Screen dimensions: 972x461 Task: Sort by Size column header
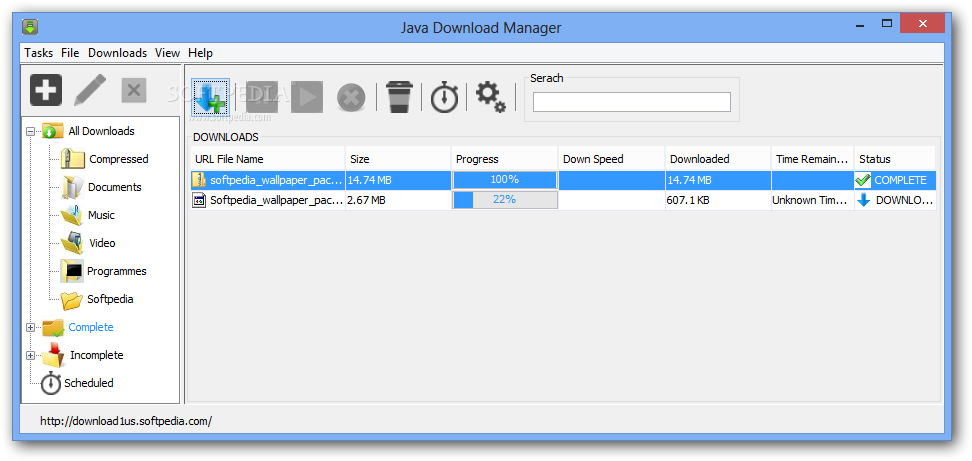click(398, 159)
